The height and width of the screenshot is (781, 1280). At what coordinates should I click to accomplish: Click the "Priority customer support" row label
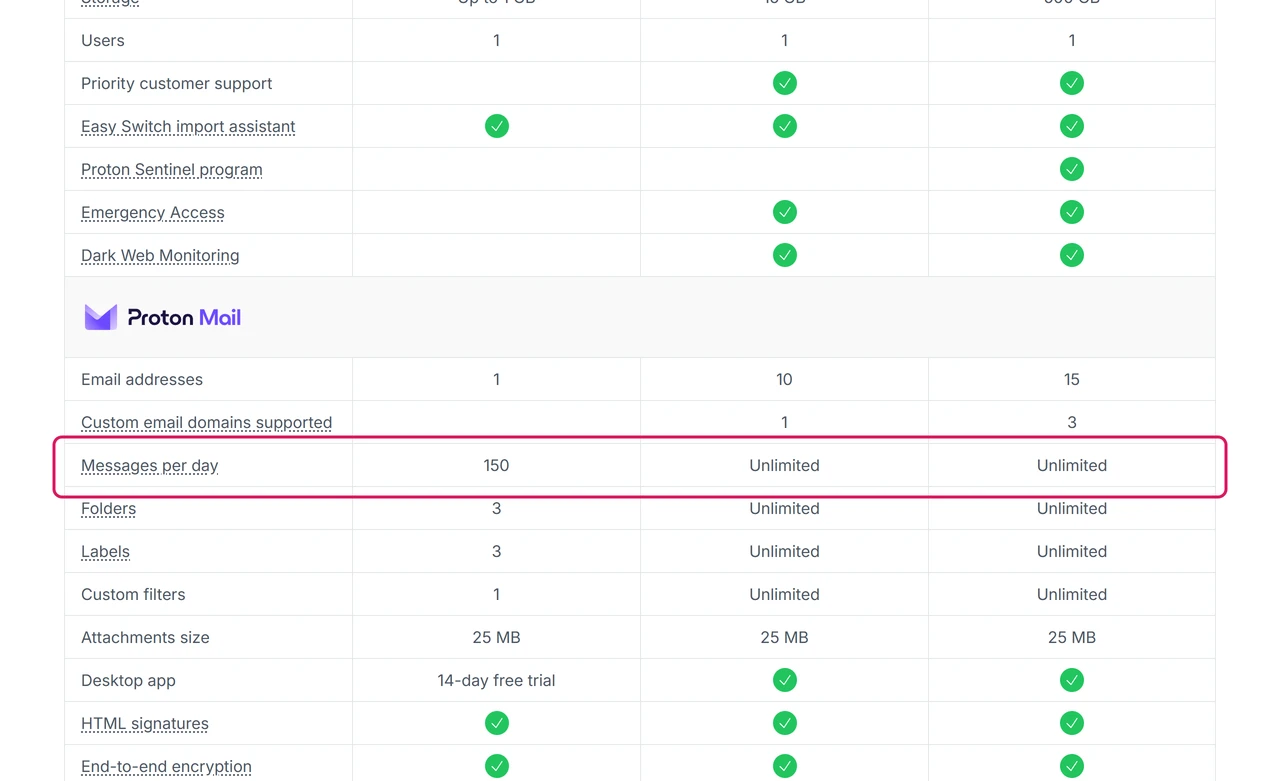click(177, 83)
